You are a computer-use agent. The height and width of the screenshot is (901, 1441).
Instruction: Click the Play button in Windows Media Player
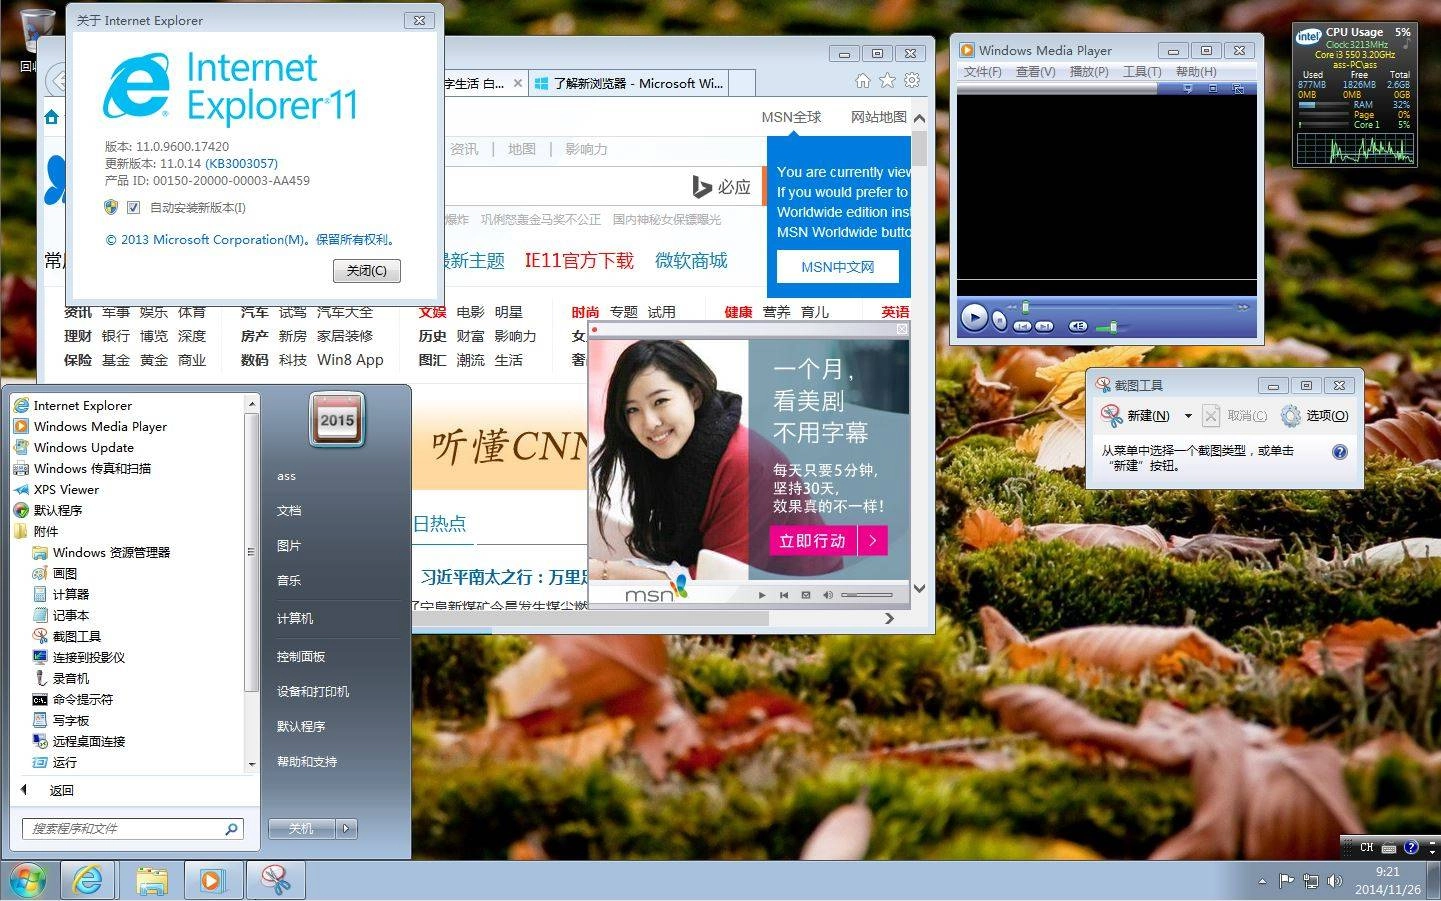[974, 317]
